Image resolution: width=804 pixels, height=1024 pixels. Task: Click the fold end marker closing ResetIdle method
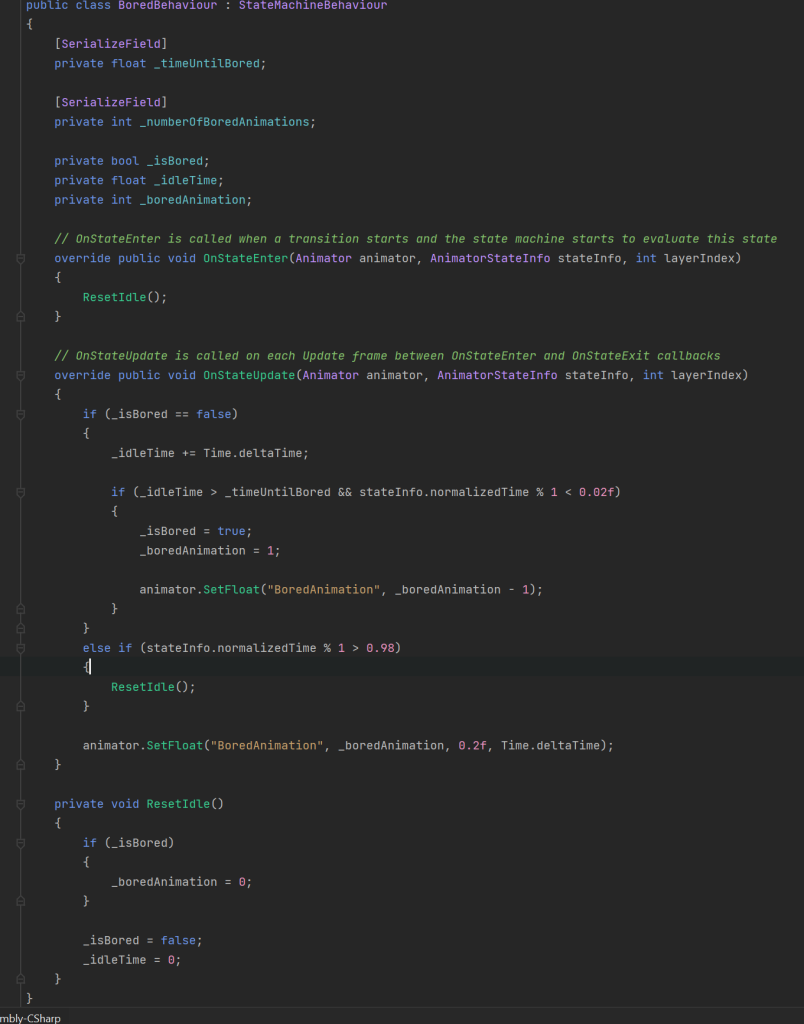[20, 979]
